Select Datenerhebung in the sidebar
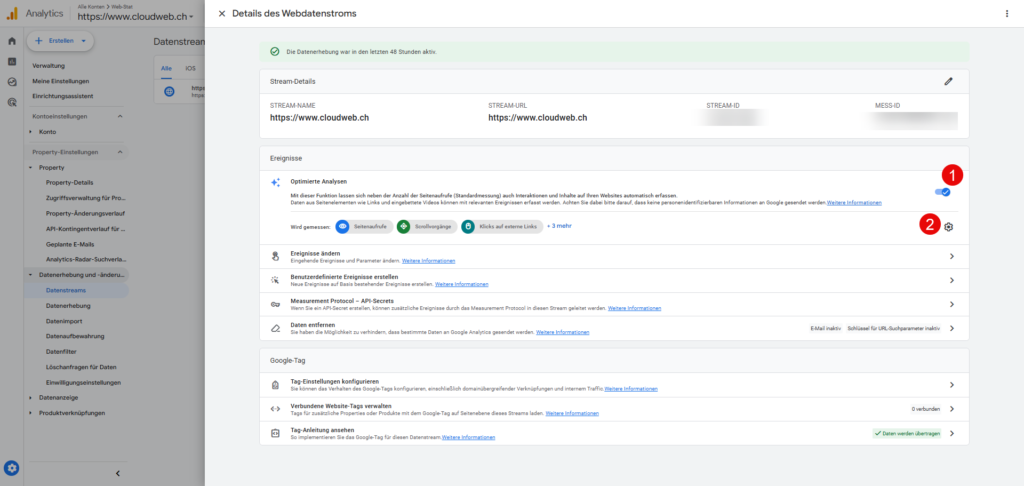Viewport: 1024px width, 486px height. tap(69, 305)
